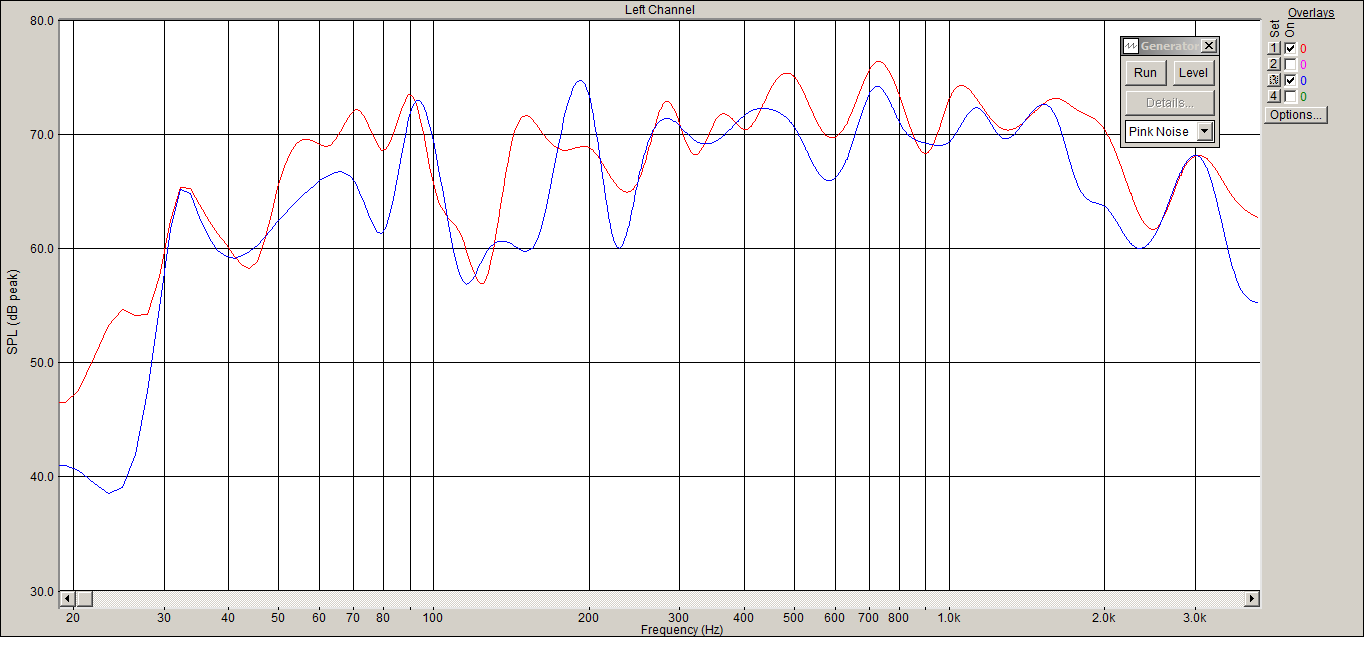The width and height of the screenshot is (1364, 652).
Task: Click the 'Frequency (Hz)' axis label
Action: tap(682, 631)
